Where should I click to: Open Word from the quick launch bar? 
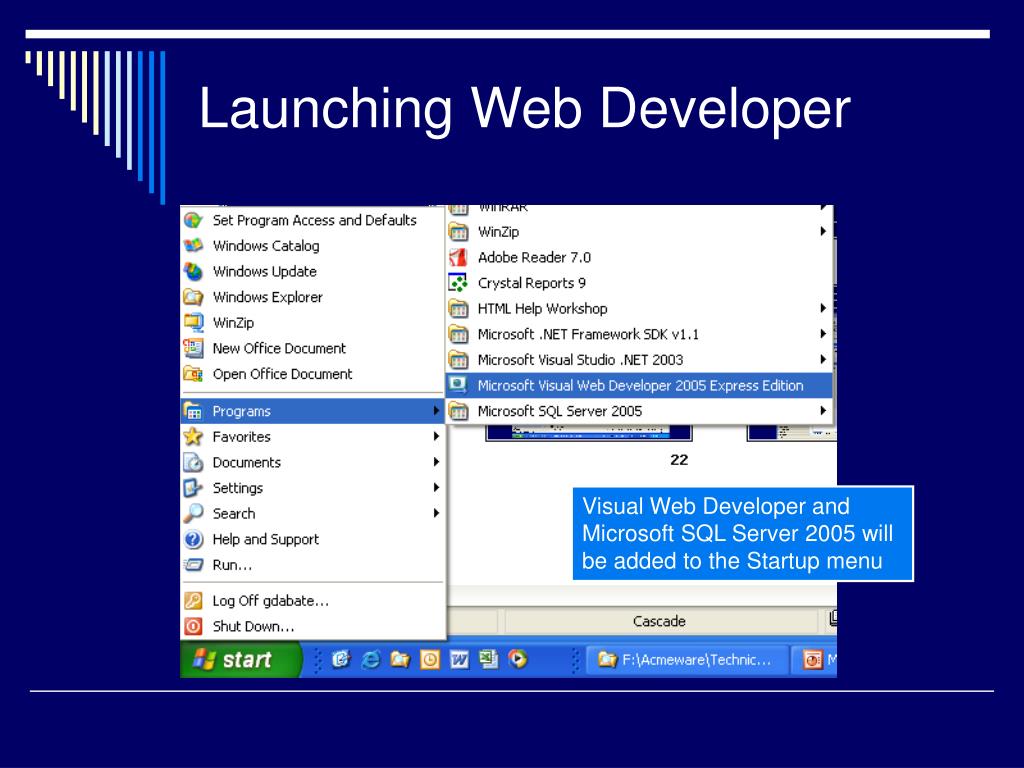pyautogui.click(x=459, y=660)
